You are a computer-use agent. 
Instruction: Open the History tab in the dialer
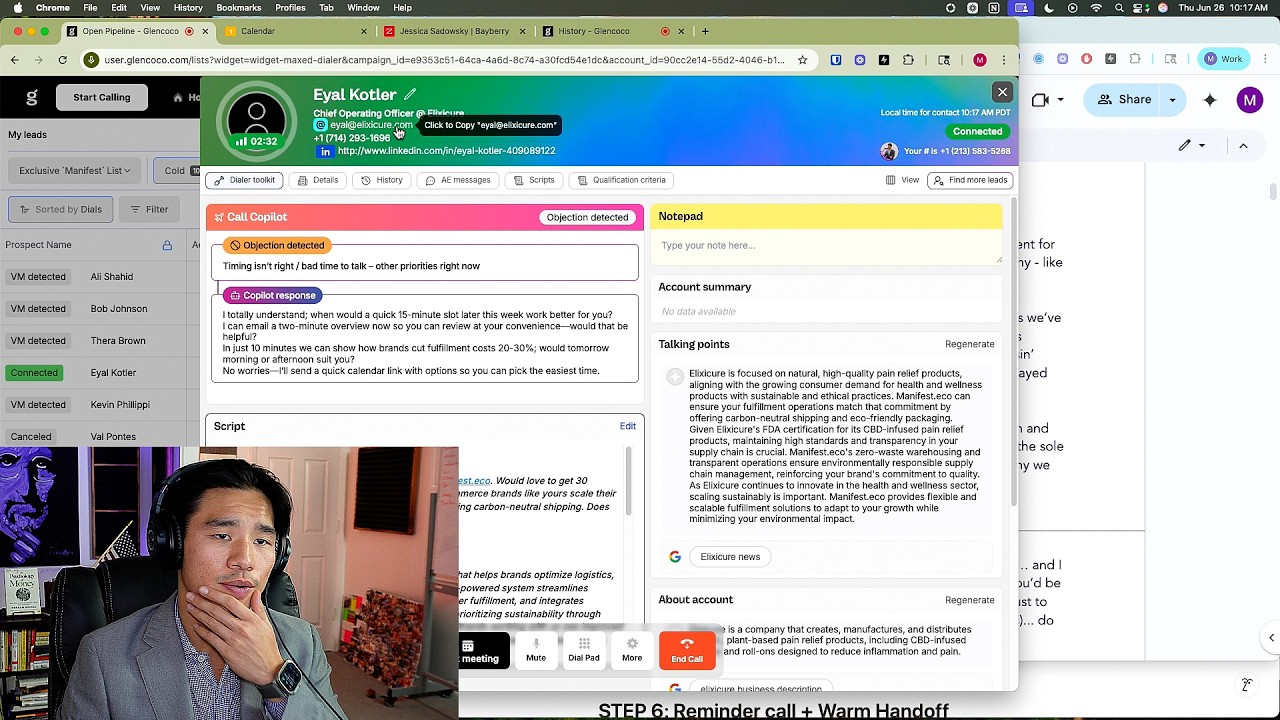(x=382, y=180)
